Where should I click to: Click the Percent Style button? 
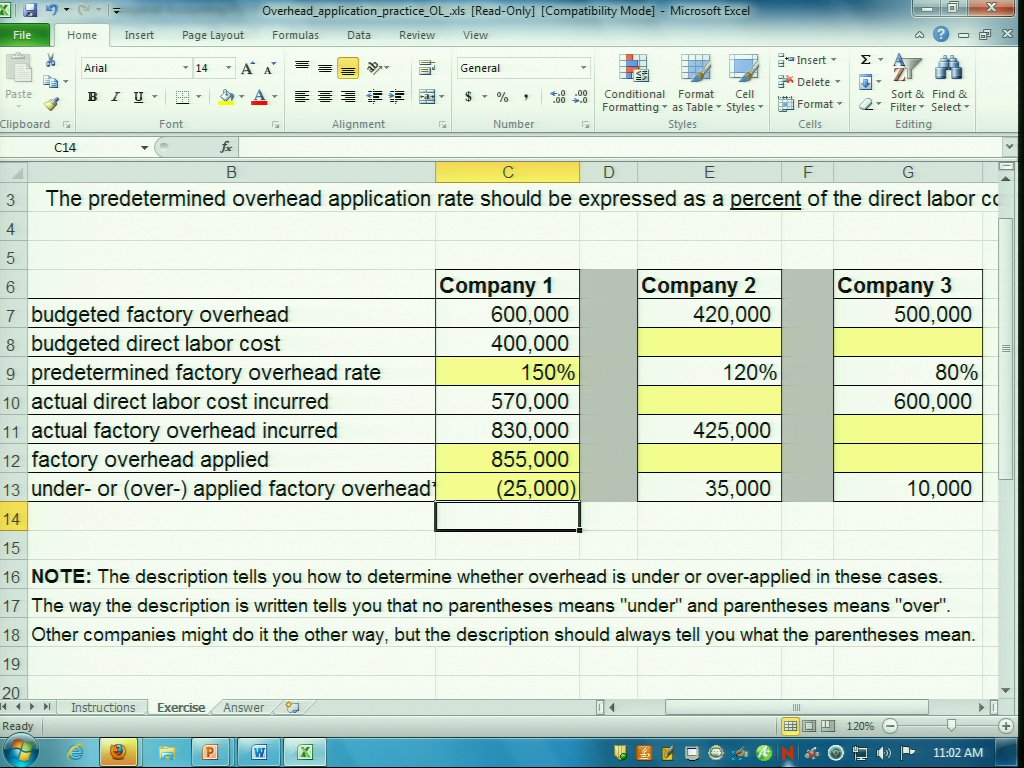(502, 97)
